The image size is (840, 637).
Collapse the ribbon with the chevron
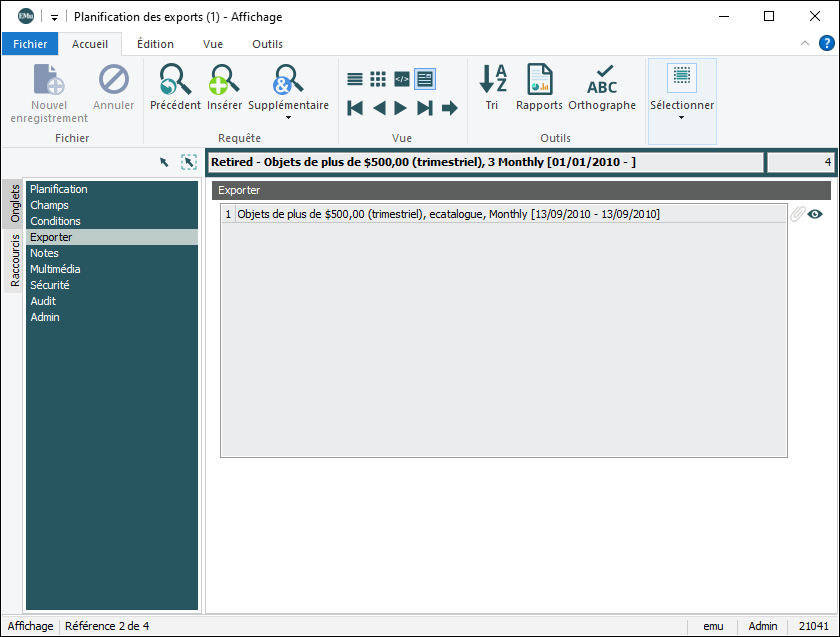(x=805, y=43)
